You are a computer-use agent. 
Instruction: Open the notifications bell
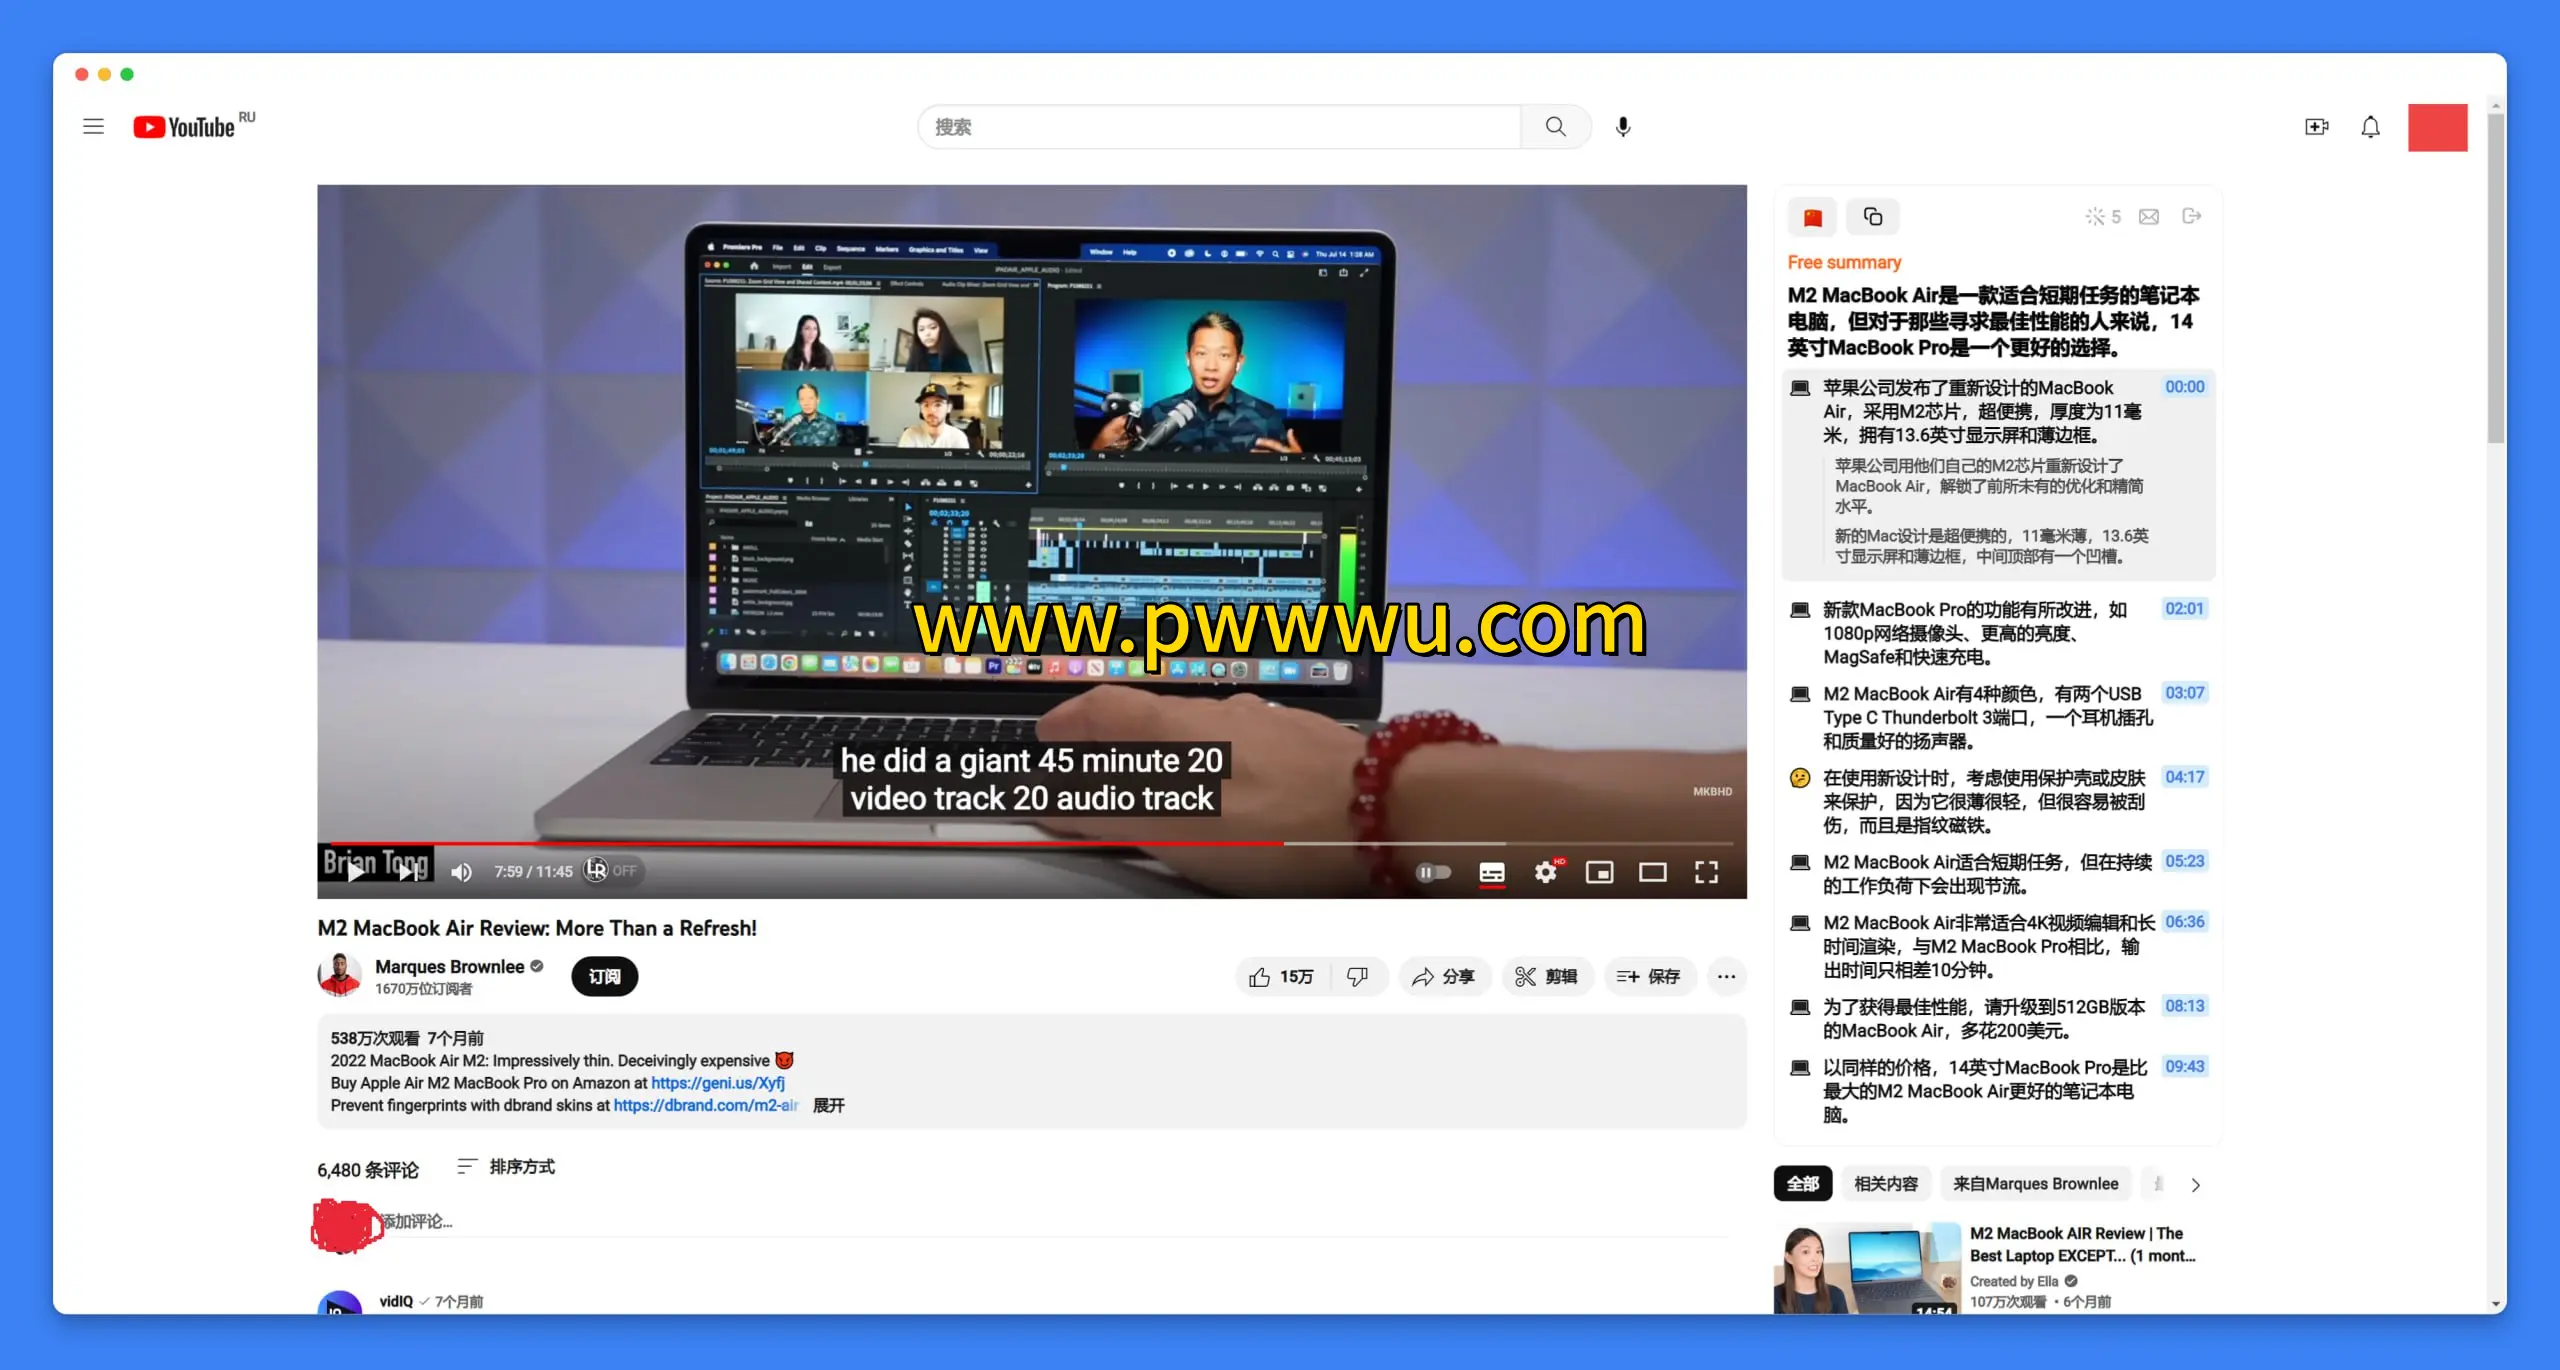(2370, 127)
